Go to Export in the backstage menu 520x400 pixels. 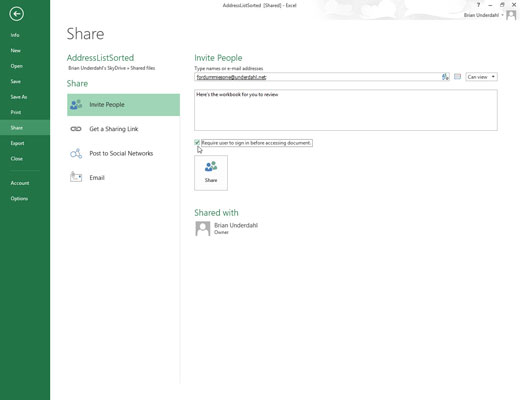tap(17, 143)
